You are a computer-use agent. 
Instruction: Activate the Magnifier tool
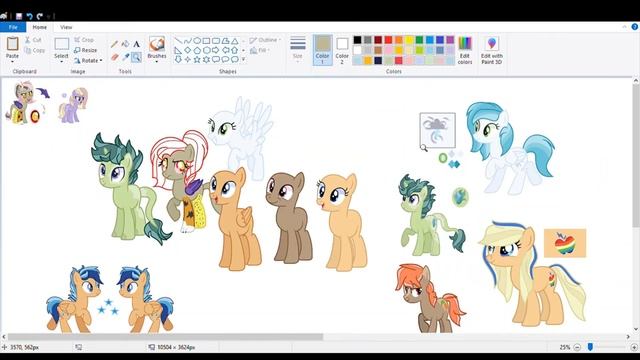(x=136, y=57)
